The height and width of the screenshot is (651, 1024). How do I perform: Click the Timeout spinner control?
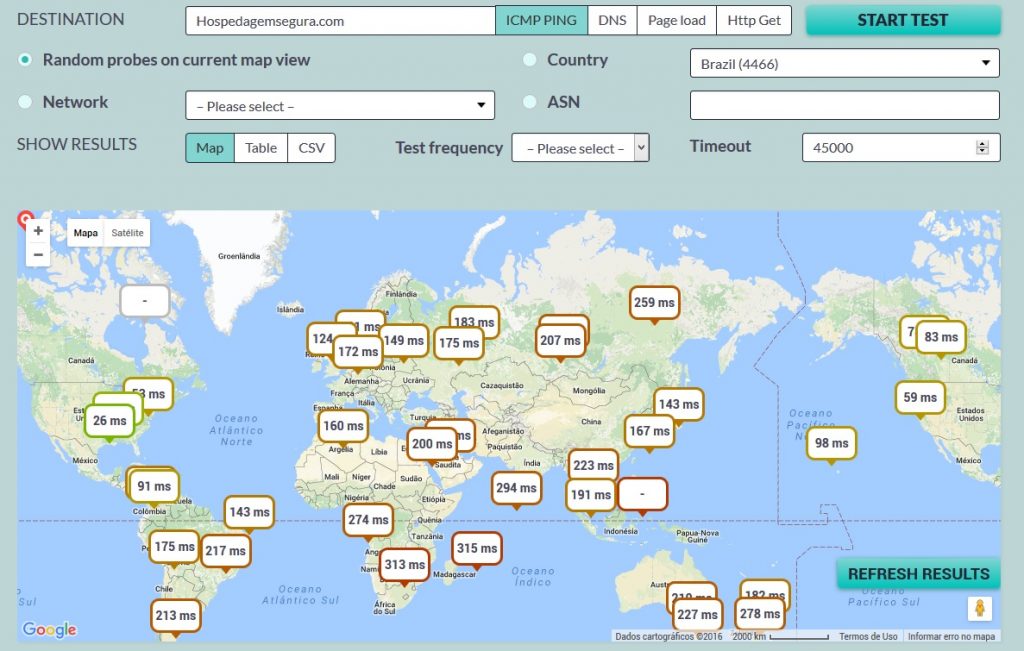pos(982,147)
